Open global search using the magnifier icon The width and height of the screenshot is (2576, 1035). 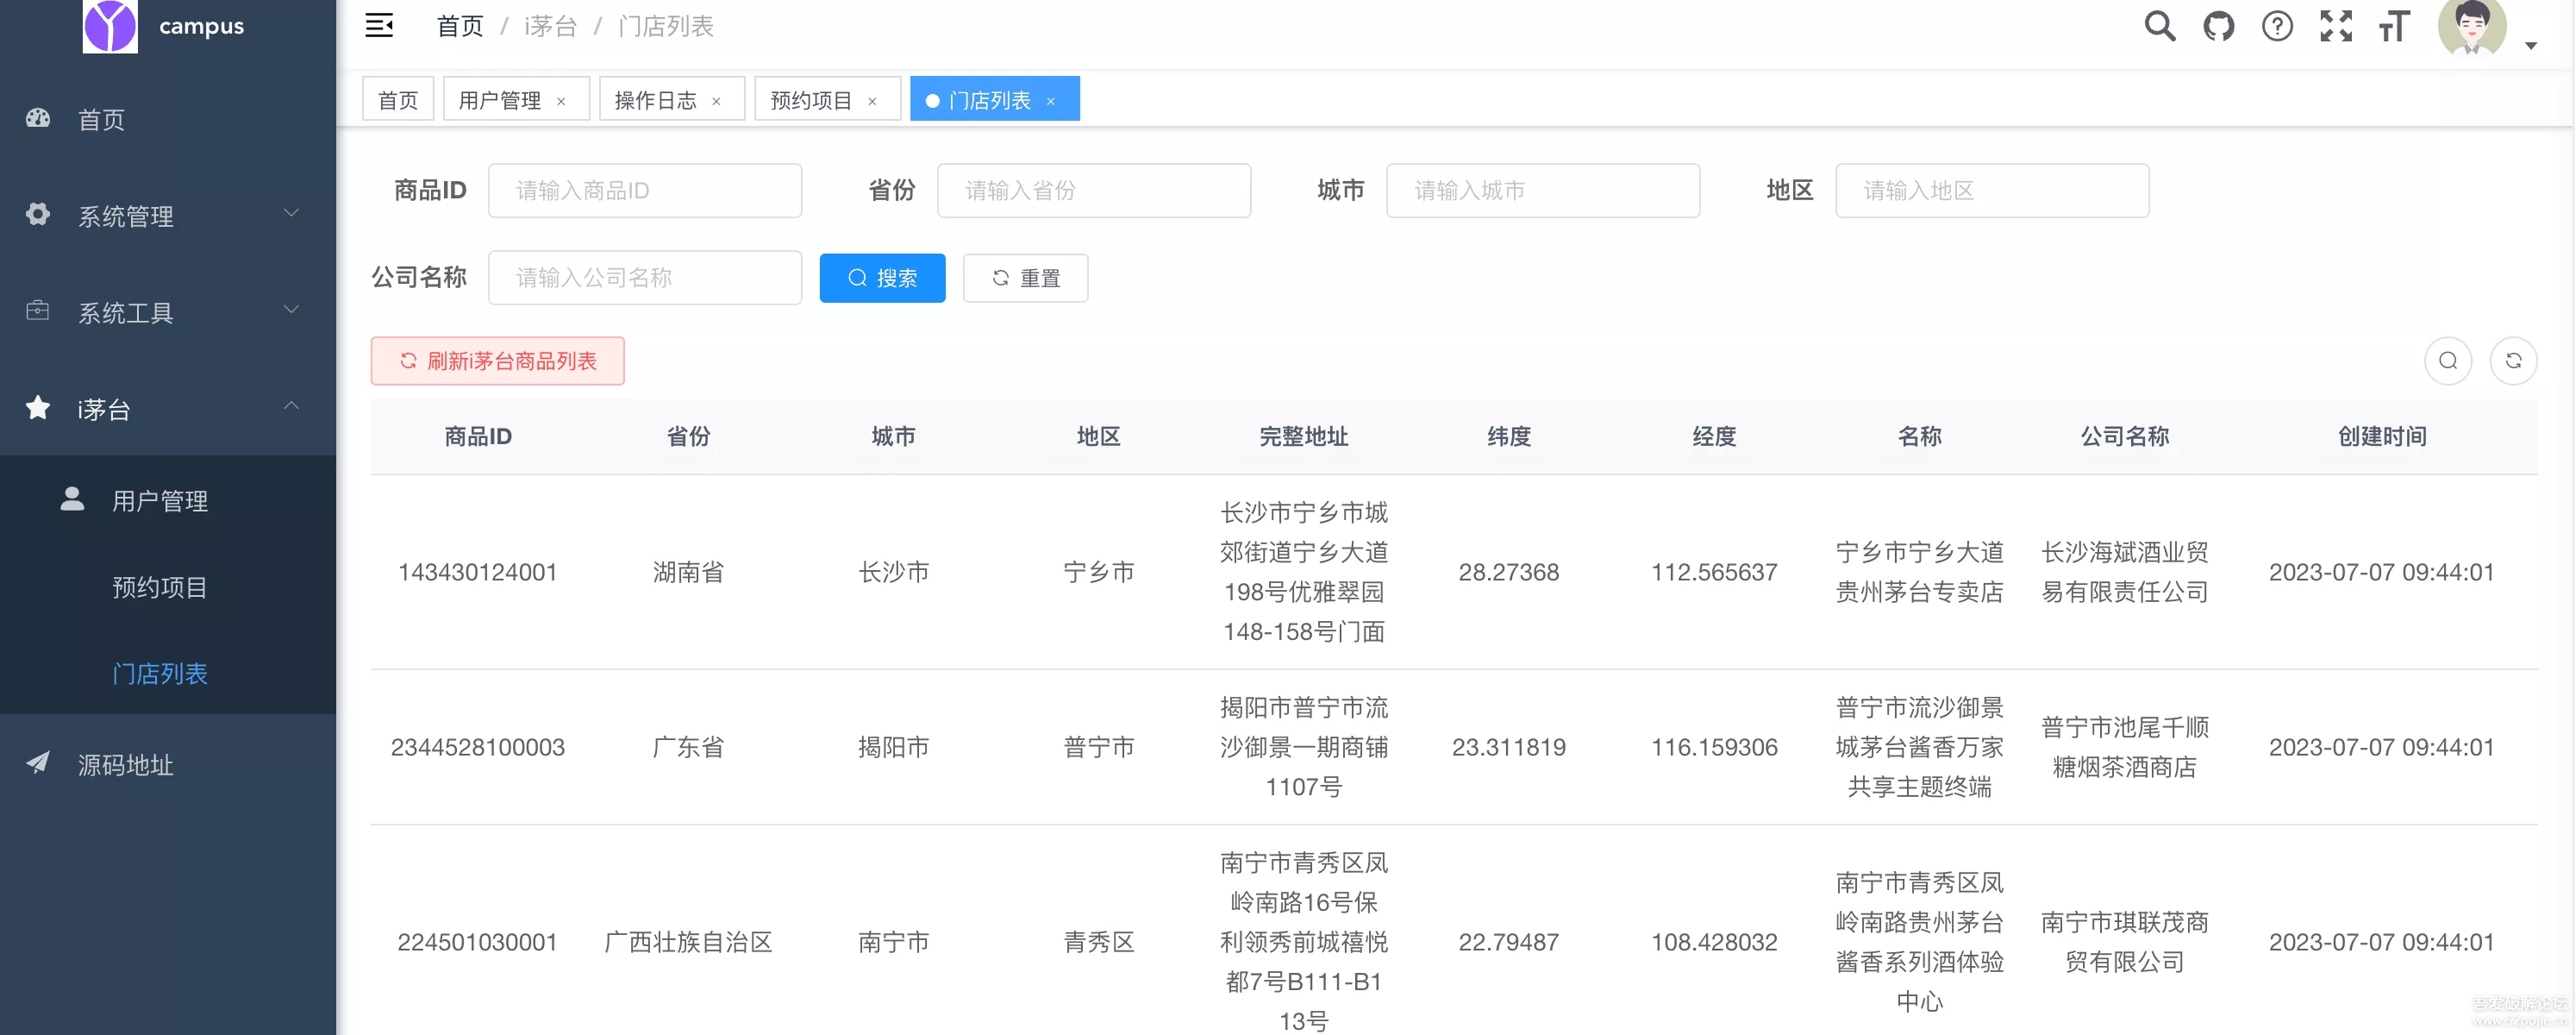2159,26
